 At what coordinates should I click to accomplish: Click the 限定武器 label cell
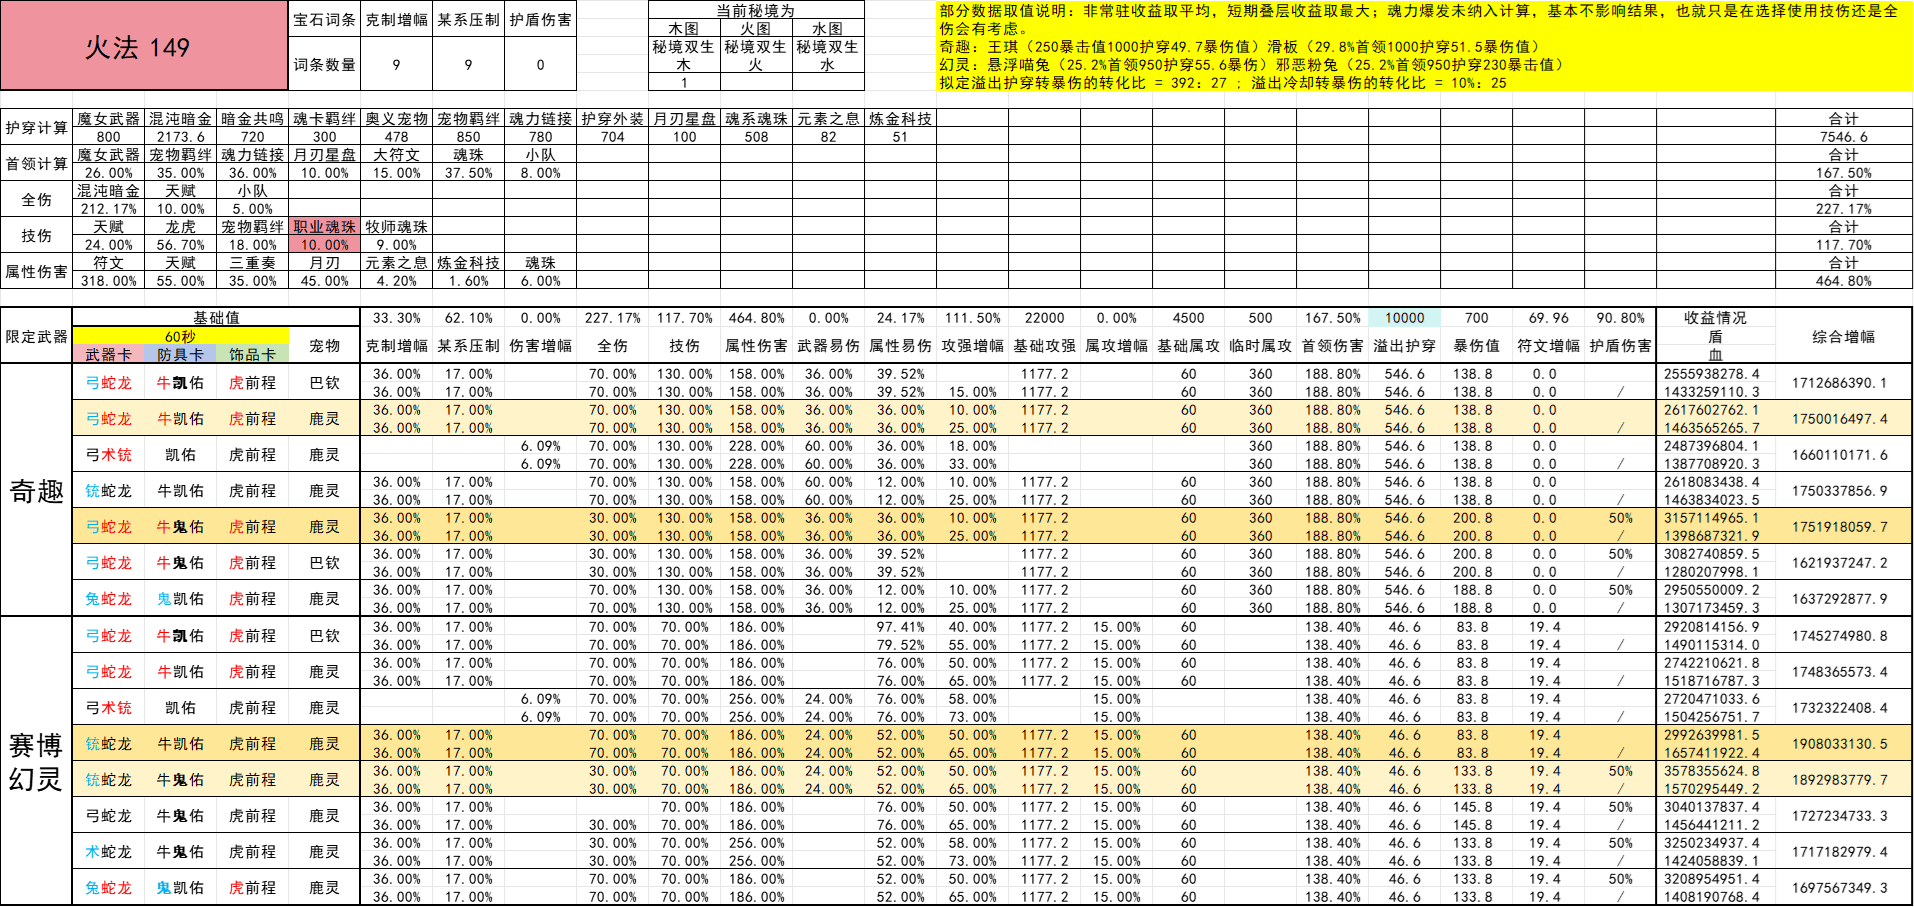pos(36,336)
